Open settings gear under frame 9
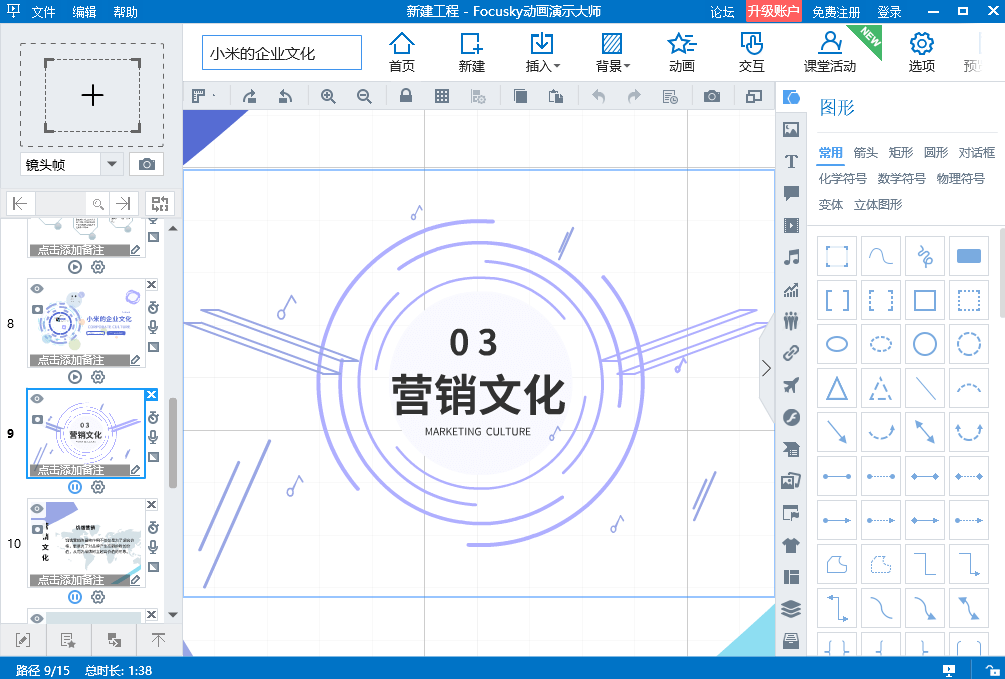Image resolution: width=1005 pixels, height=679 pixels. coord(97,487)
